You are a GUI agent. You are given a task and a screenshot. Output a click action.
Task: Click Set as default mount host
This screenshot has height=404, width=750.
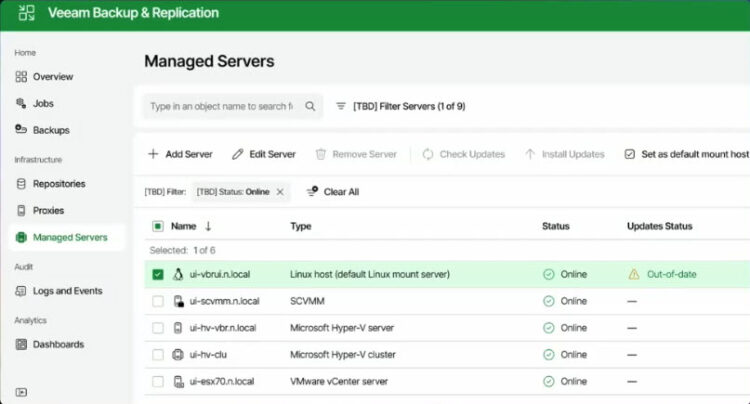(686, 155)
